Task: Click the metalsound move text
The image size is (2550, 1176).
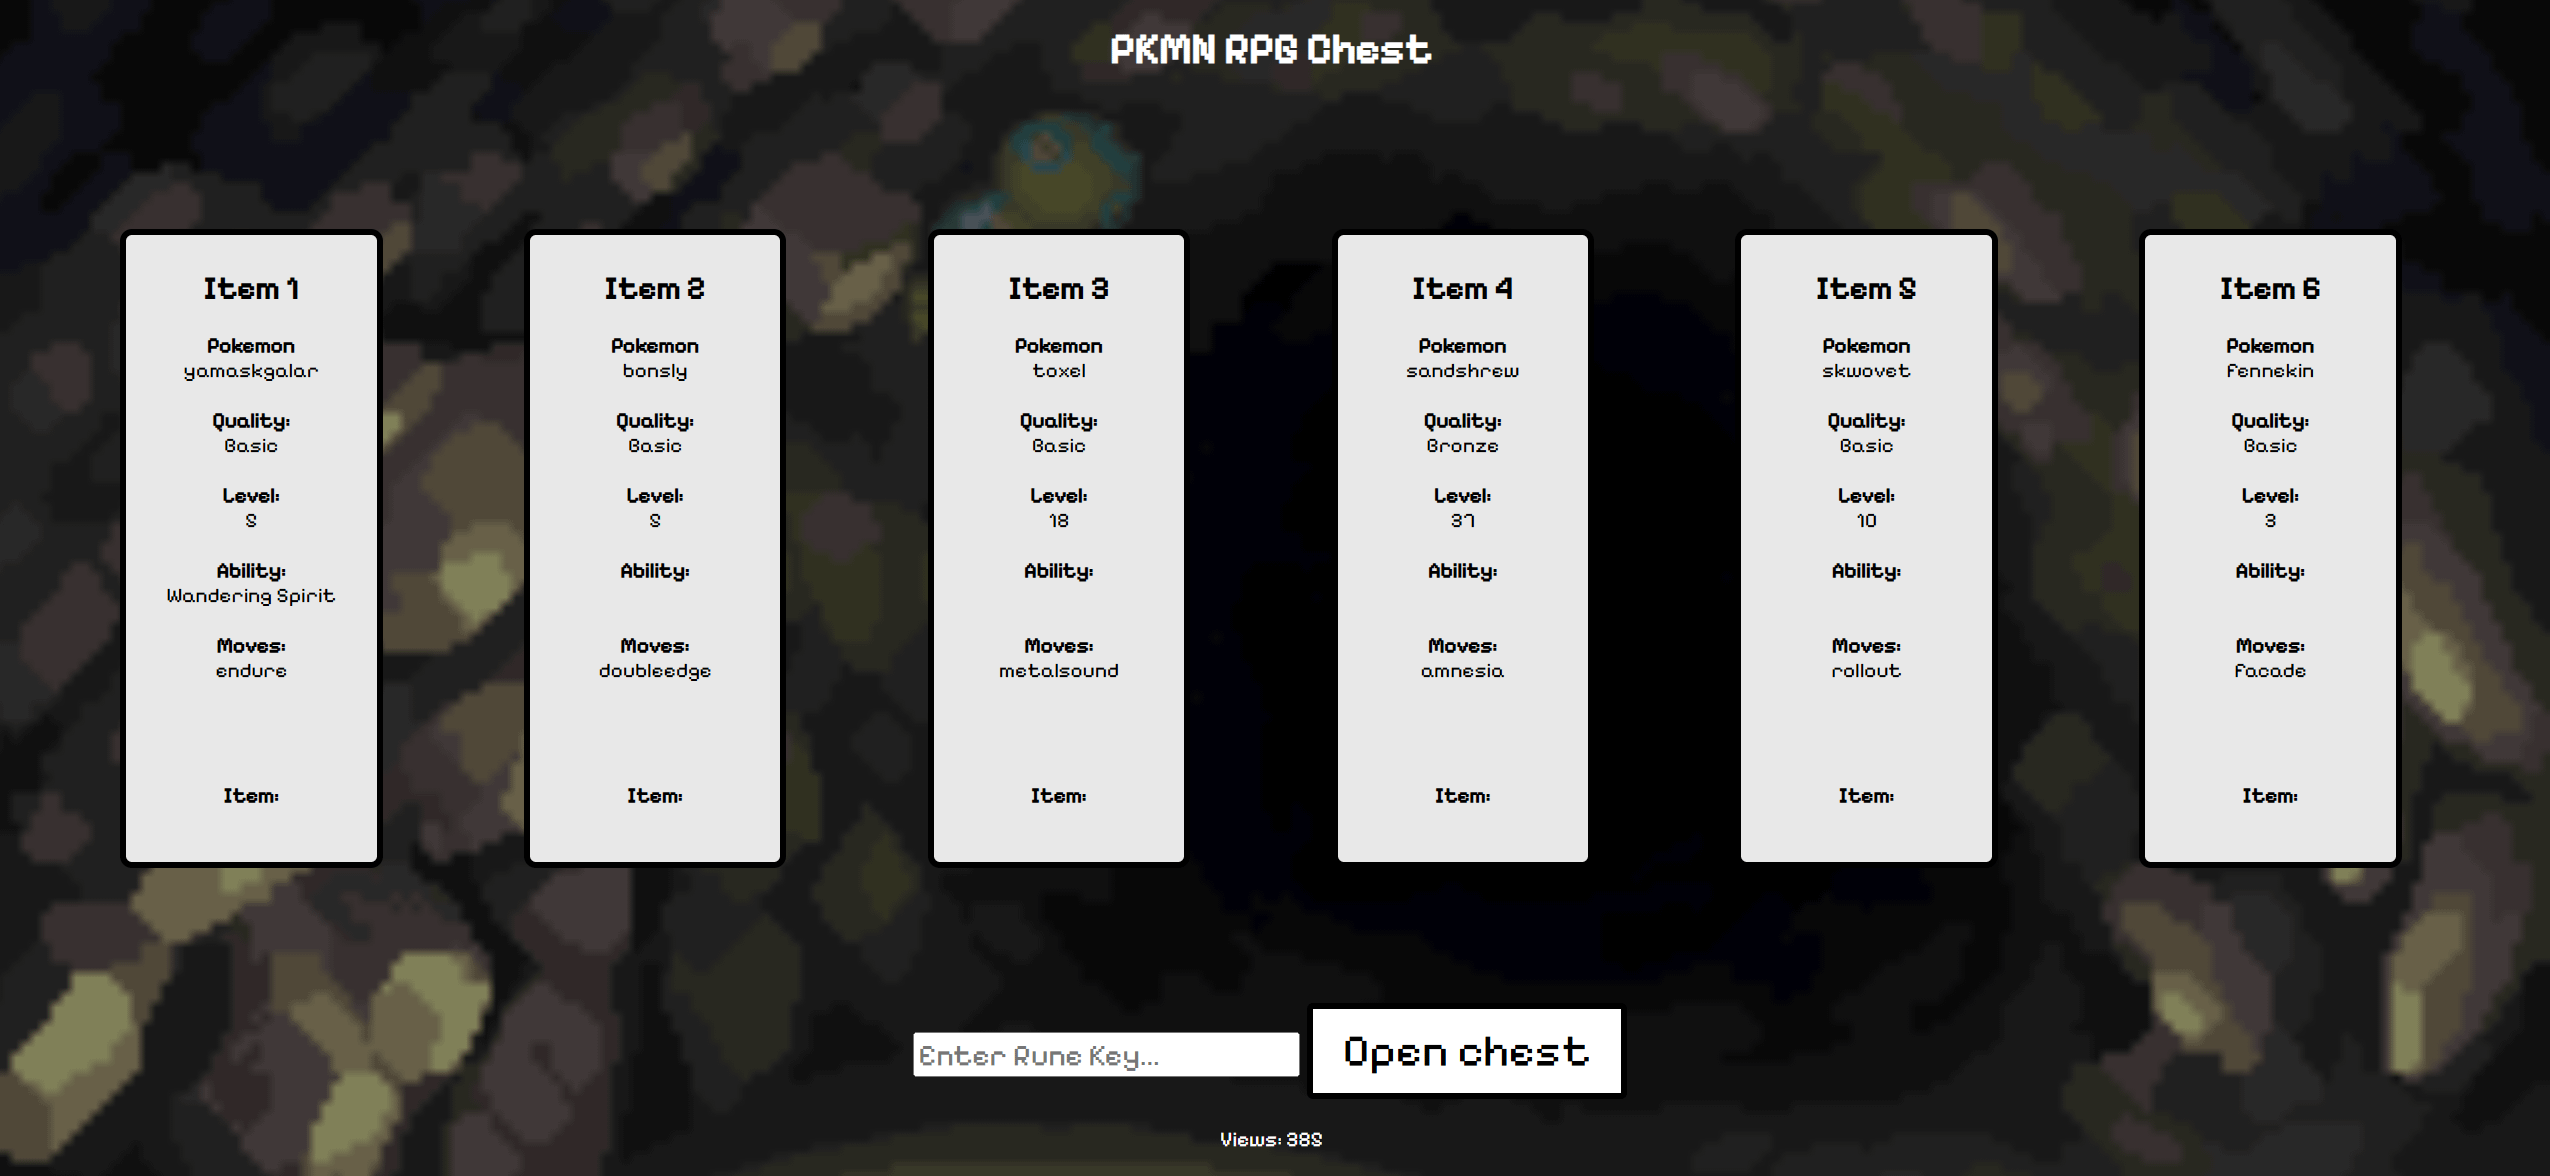Action: [x=1059, y=671]
